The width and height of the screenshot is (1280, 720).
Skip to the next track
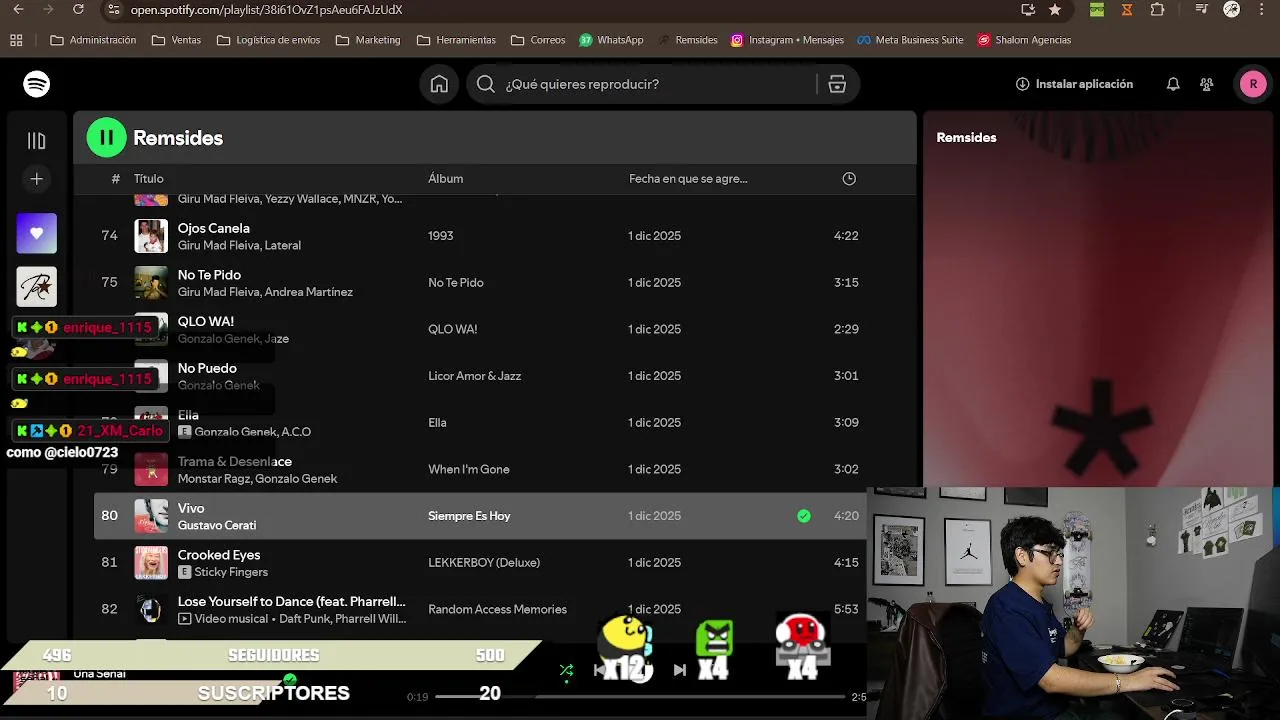pyautogui.click(x=680, y=670)
